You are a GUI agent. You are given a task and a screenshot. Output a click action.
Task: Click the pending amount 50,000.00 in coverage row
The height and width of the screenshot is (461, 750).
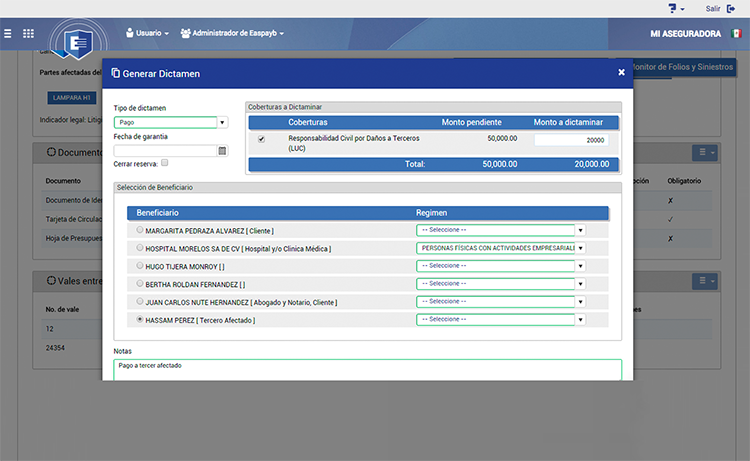pos(502,138)
